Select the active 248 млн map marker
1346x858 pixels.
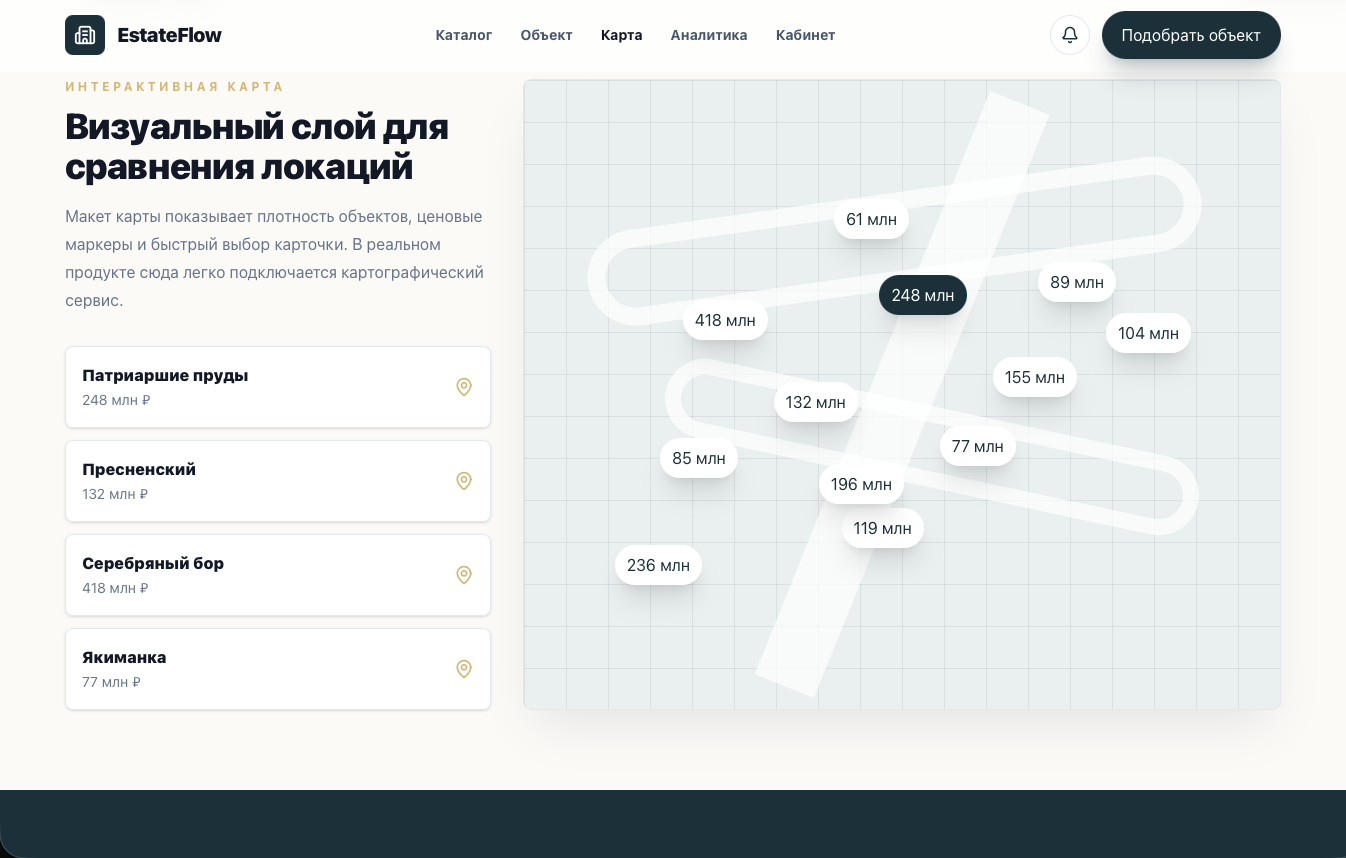(923, 295)
